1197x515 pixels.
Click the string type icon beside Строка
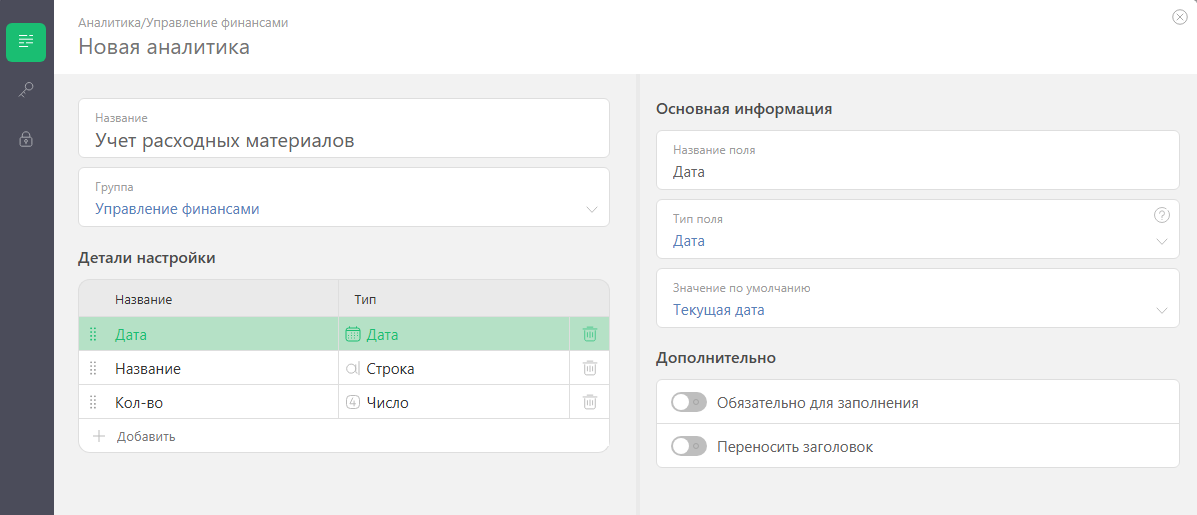(353, 369)
